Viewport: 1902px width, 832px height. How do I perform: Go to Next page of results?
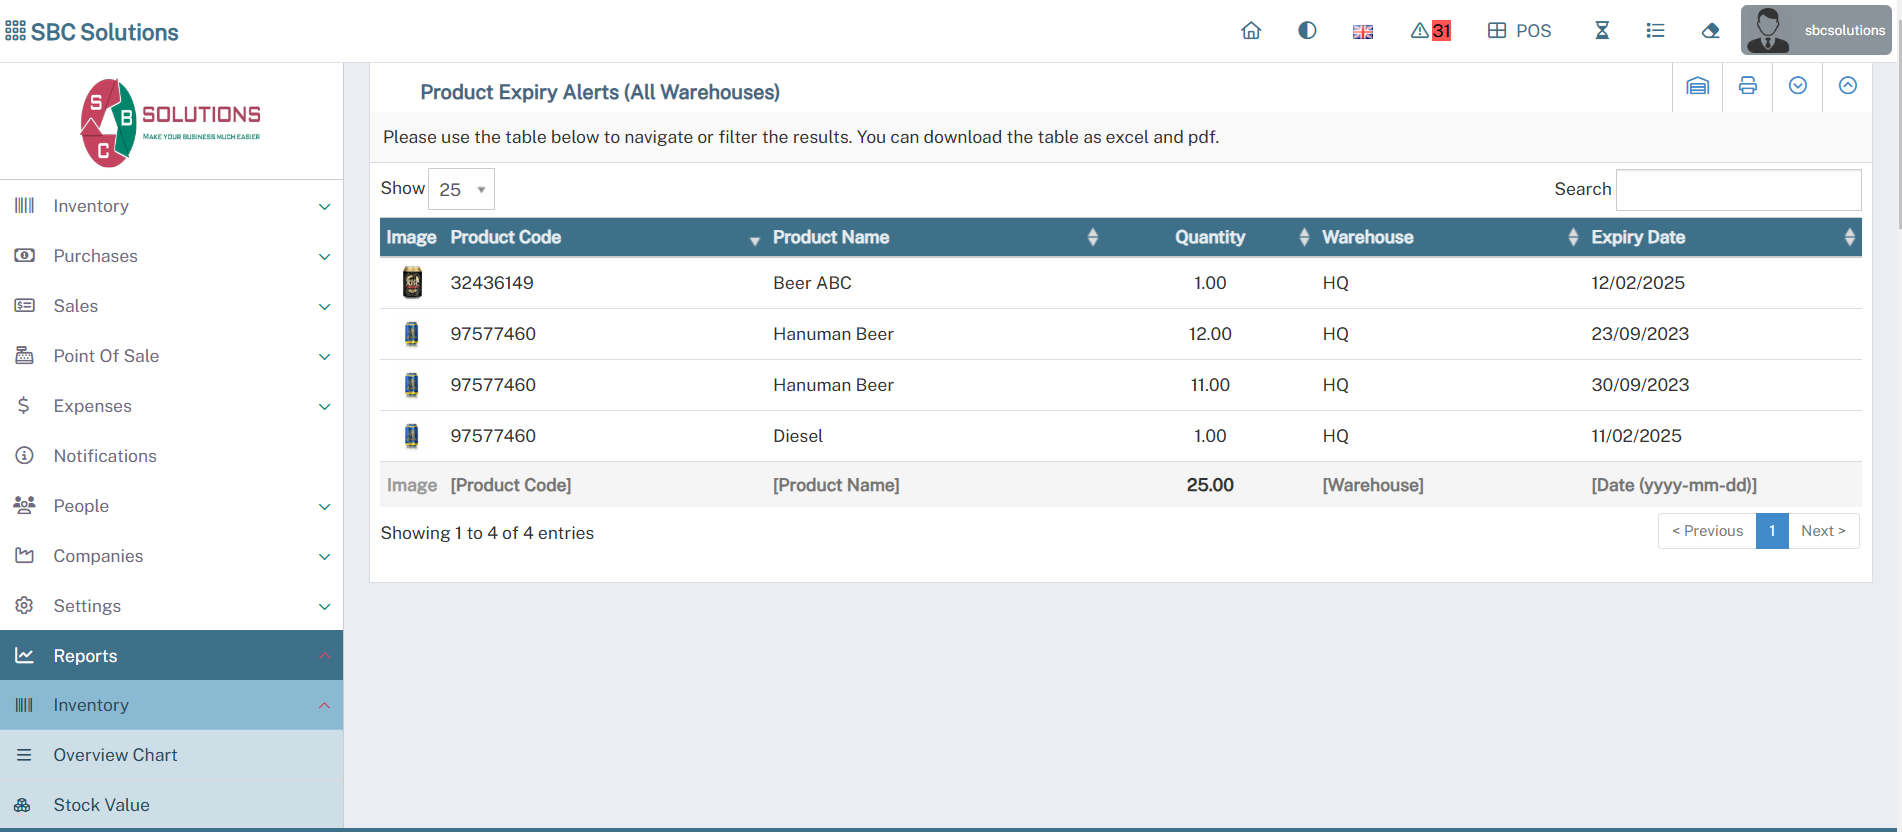tap(1823, 531)
